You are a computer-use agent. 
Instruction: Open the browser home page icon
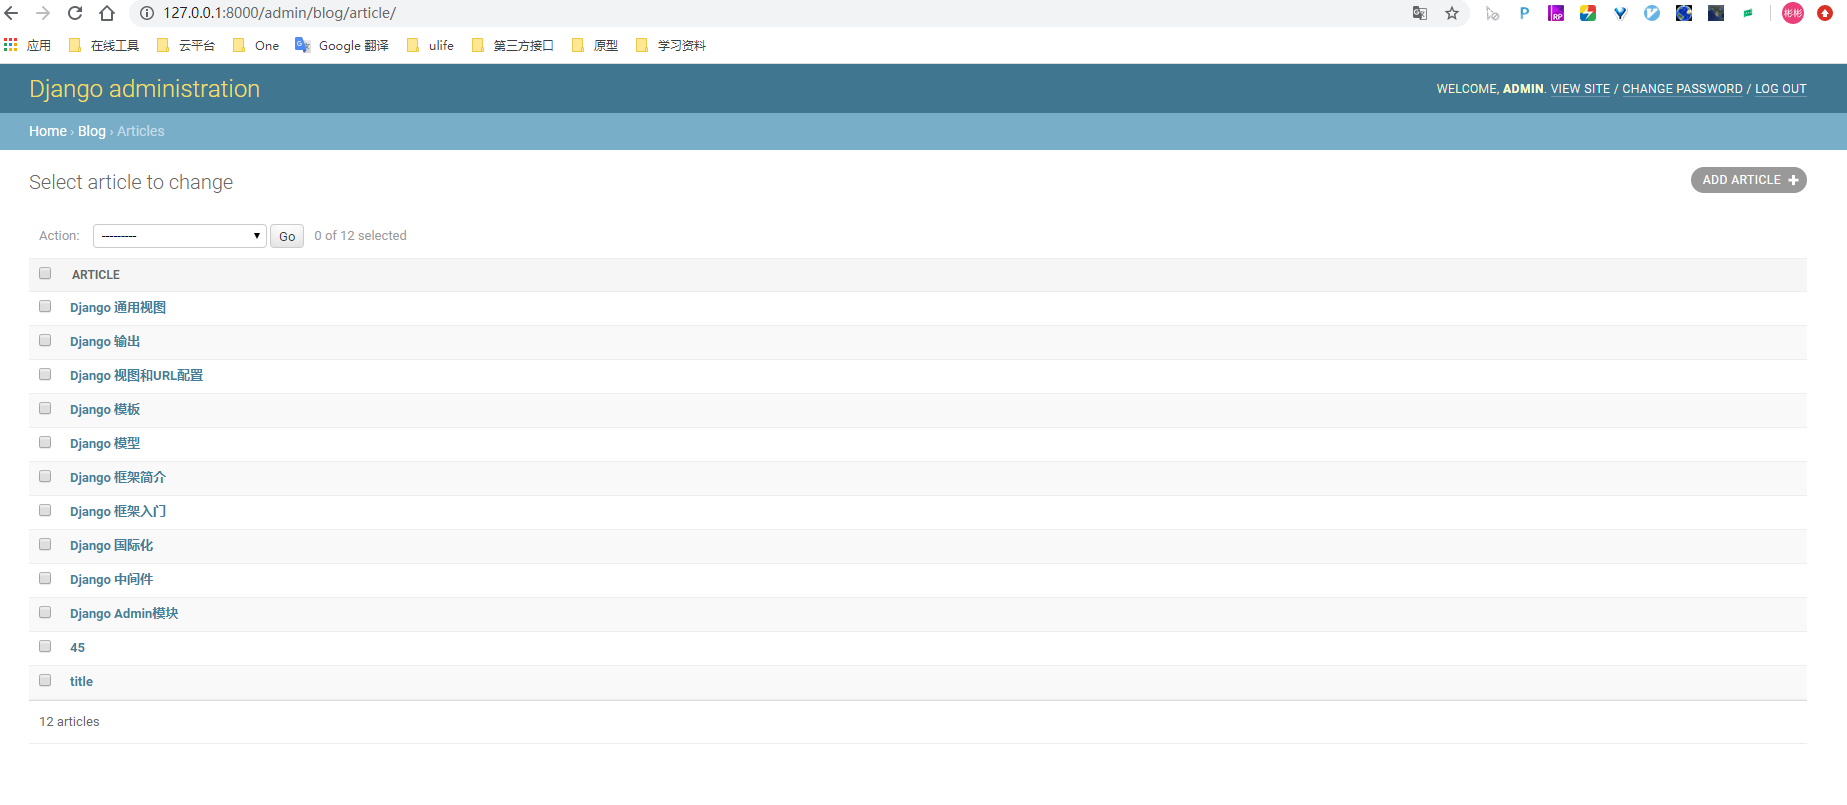(107, 13)
